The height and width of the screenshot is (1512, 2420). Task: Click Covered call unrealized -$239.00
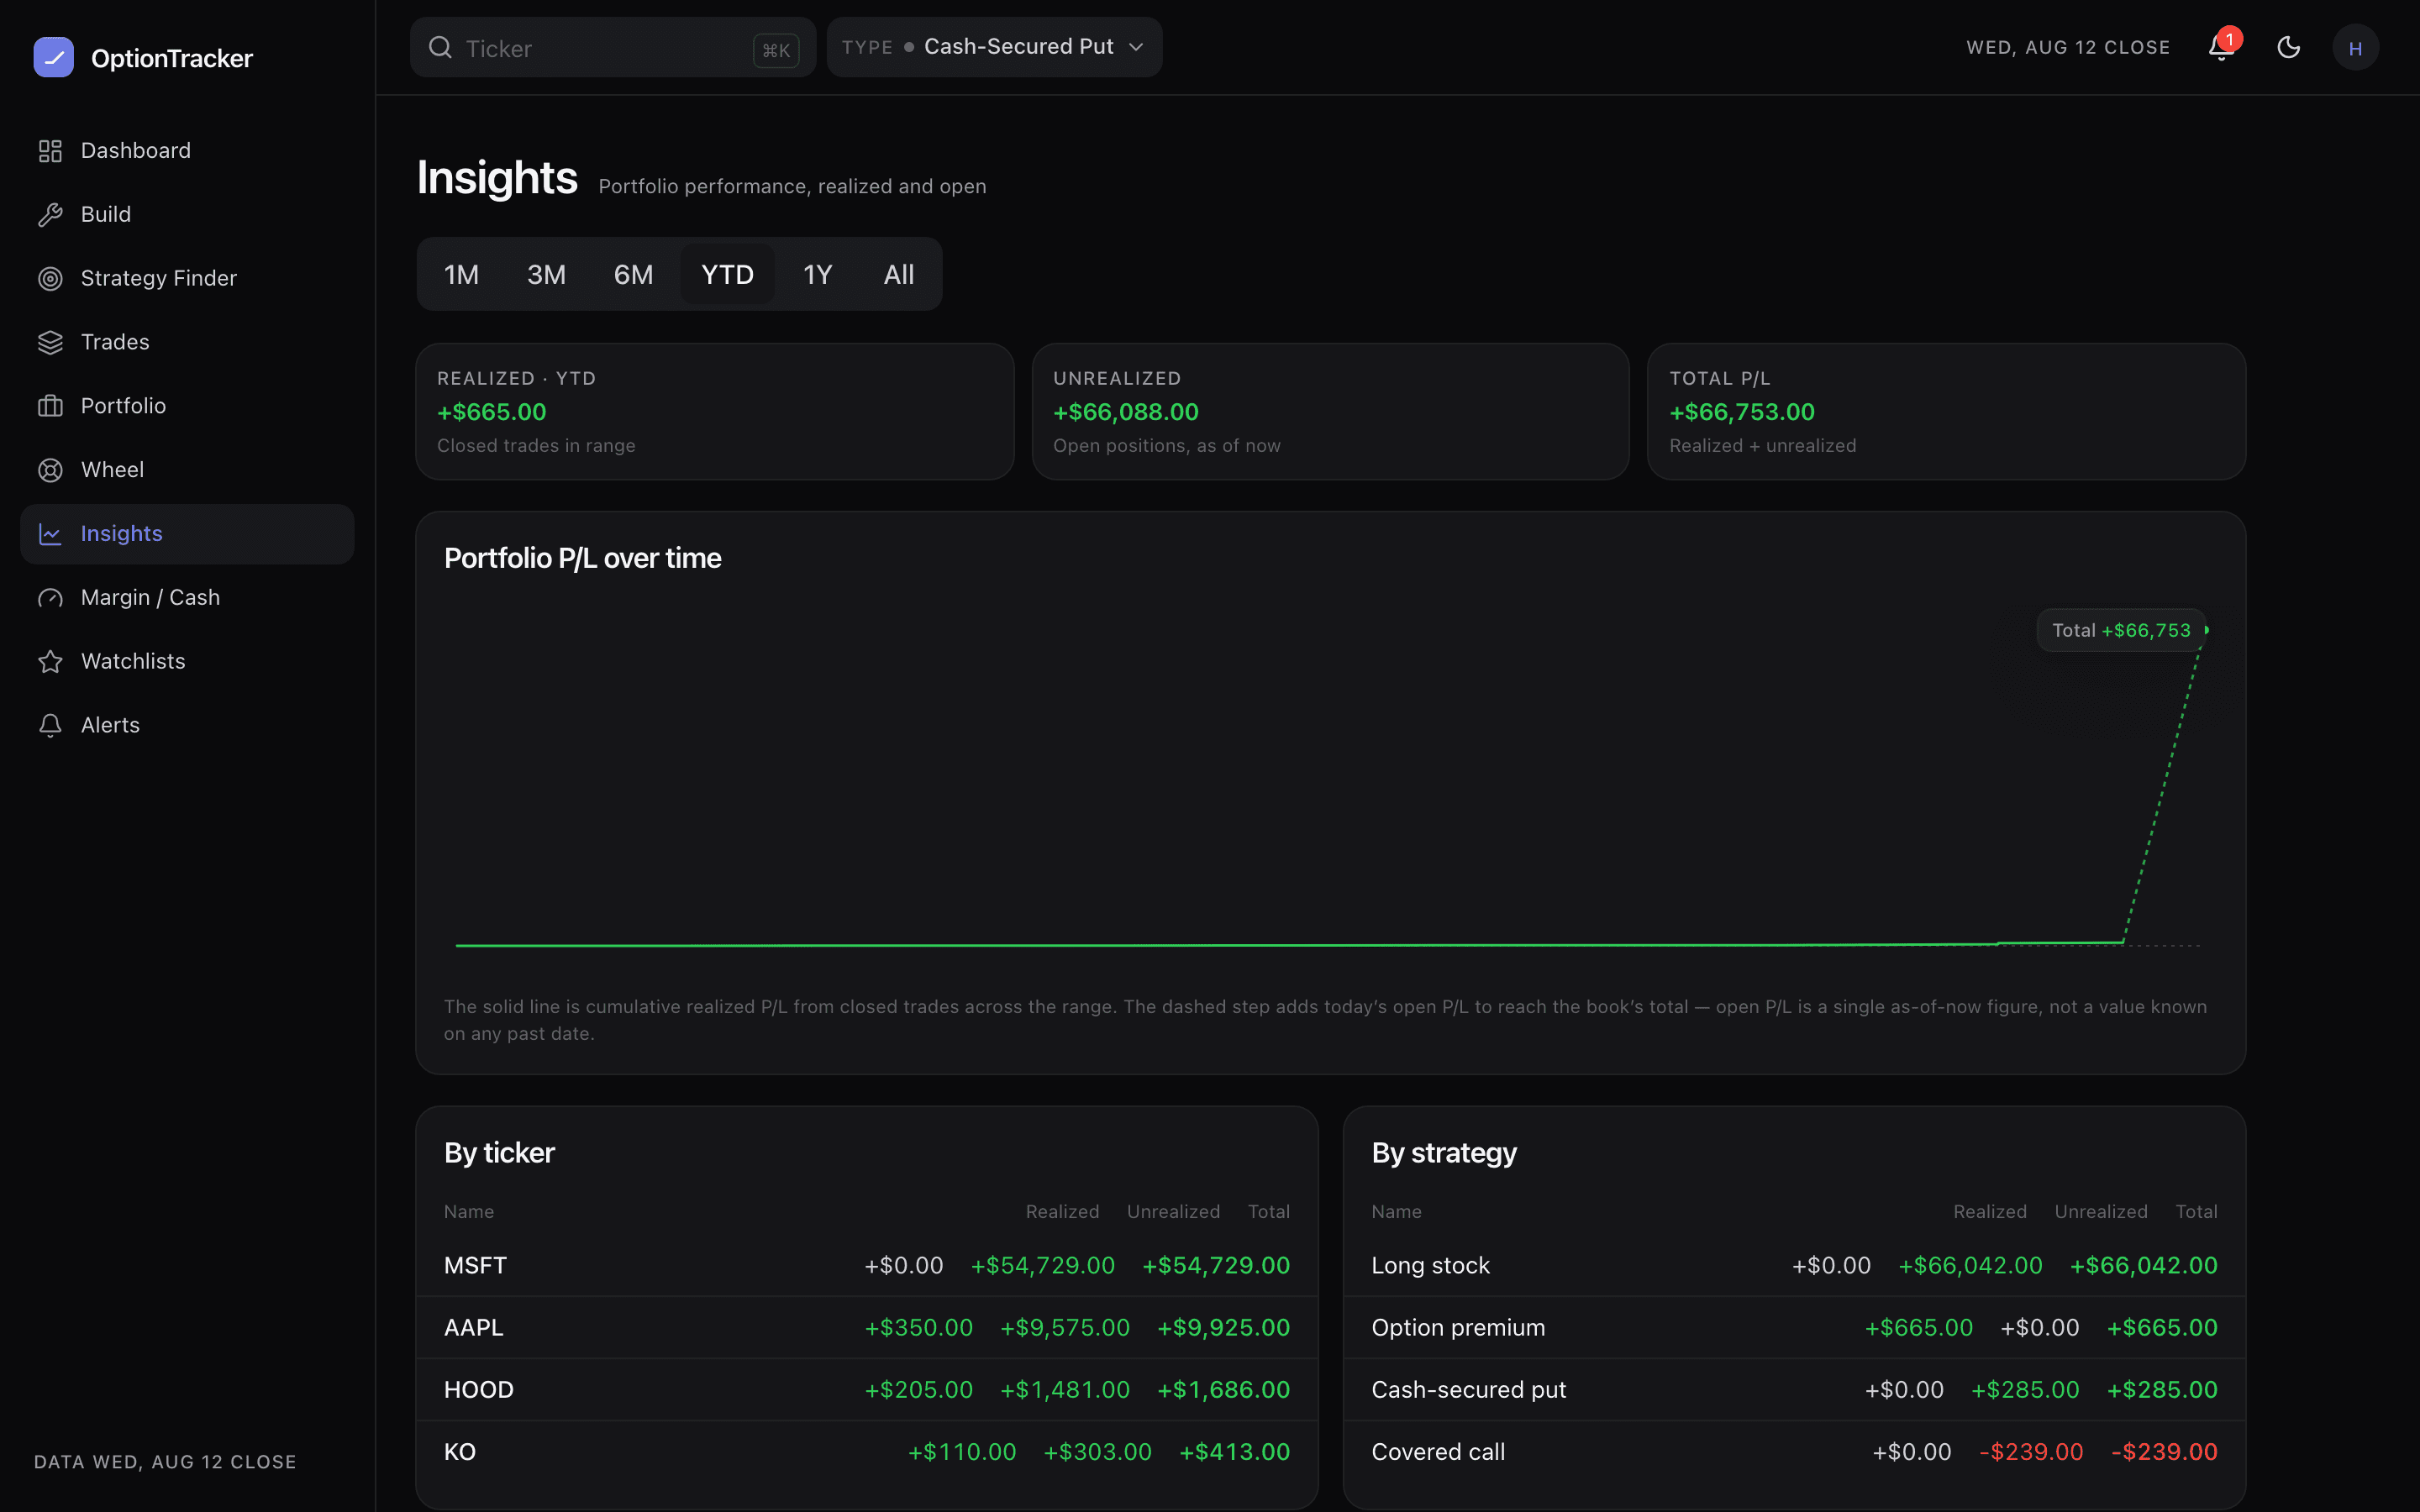tap(2031, 1452)
